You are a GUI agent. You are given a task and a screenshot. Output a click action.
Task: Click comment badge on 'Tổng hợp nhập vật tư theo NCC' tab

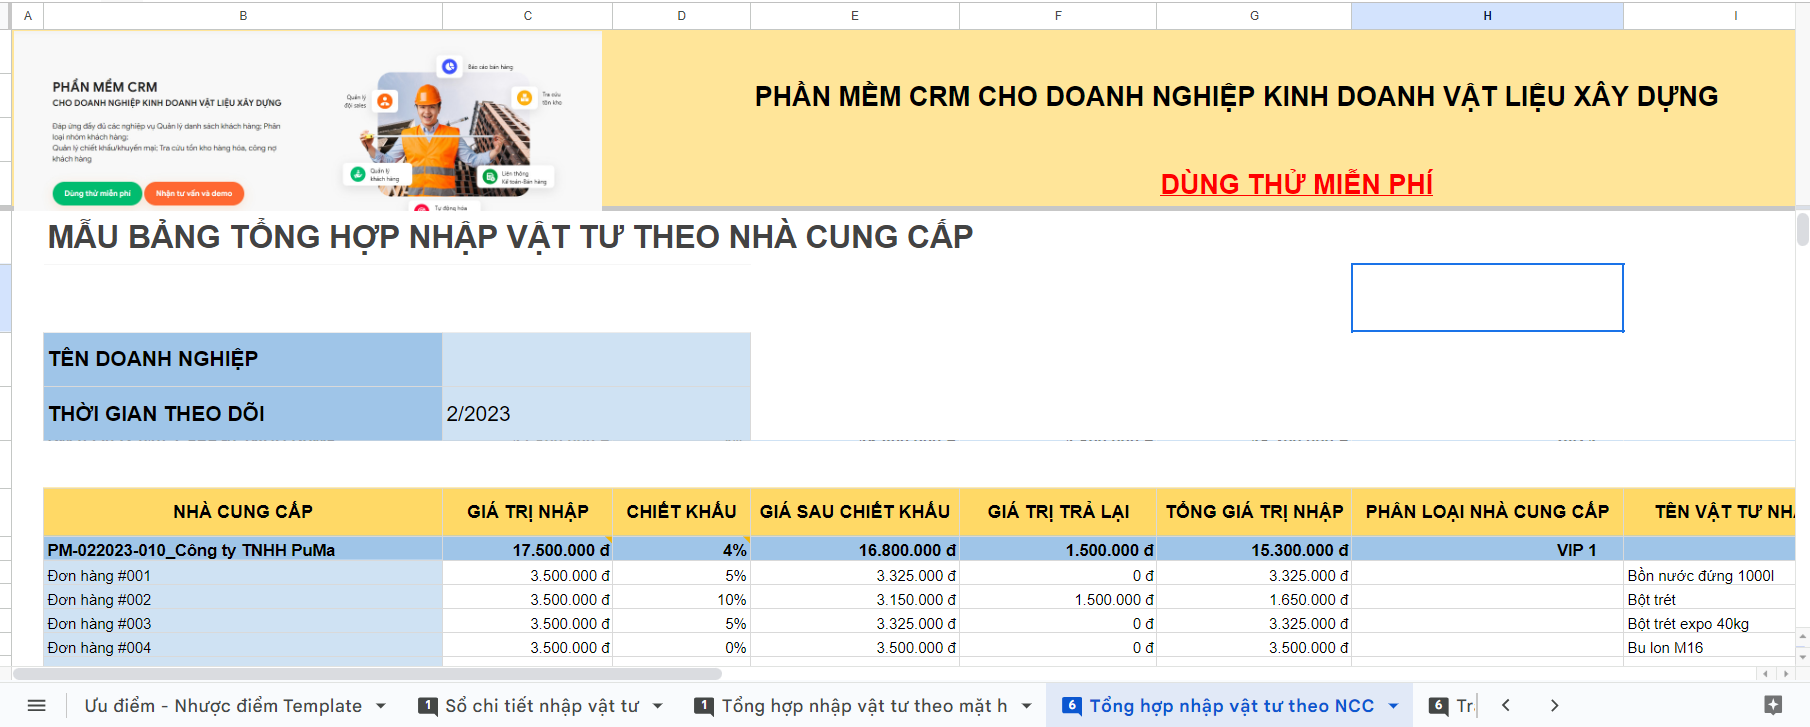click(x=1072, y=706)
